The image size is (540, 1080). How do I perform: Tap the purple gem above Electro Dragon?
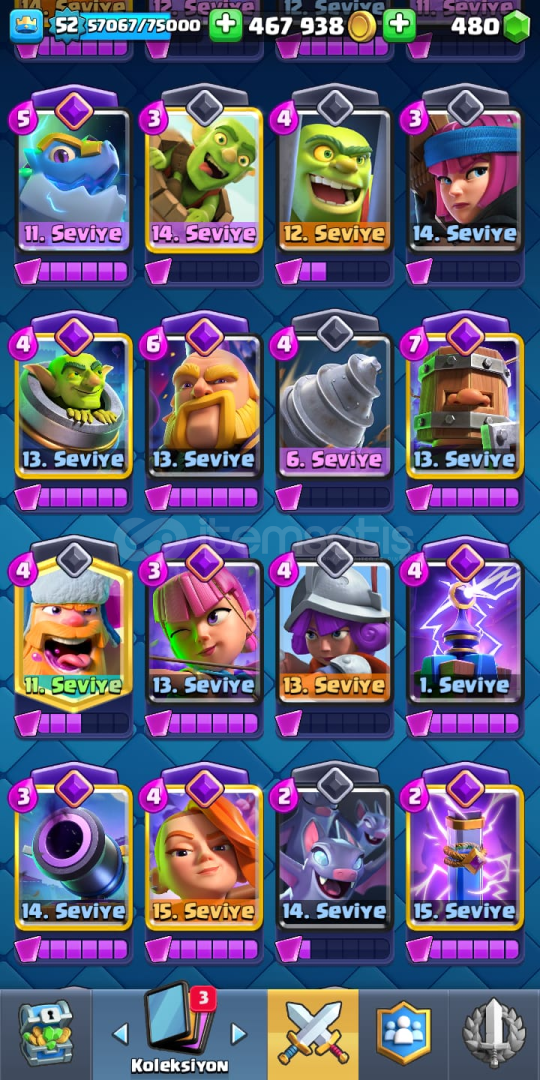point(74,110)
